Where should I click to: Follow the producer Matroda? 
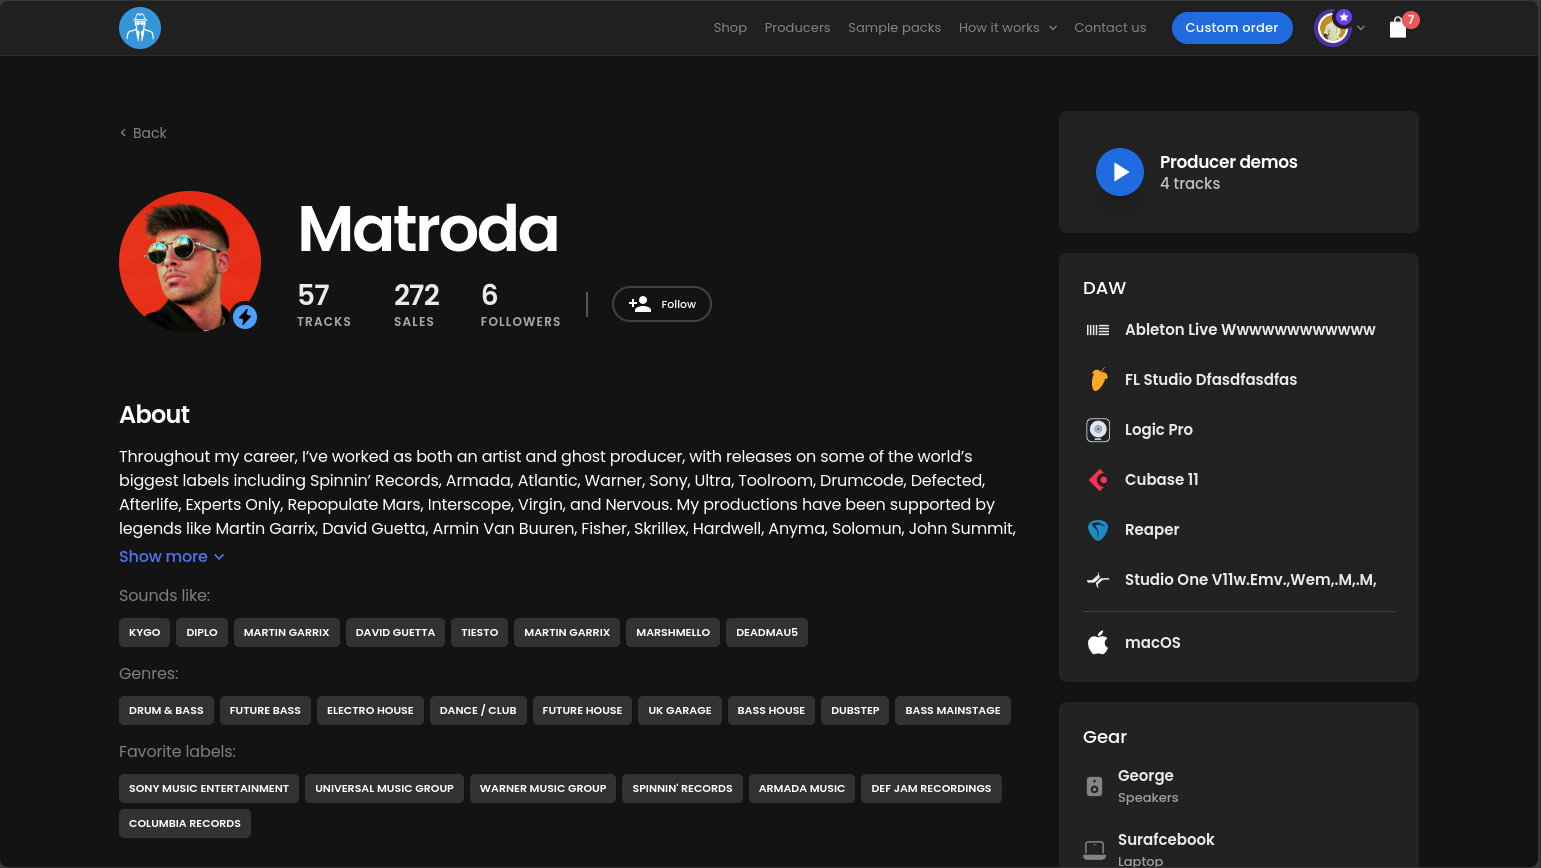point(661,304)
